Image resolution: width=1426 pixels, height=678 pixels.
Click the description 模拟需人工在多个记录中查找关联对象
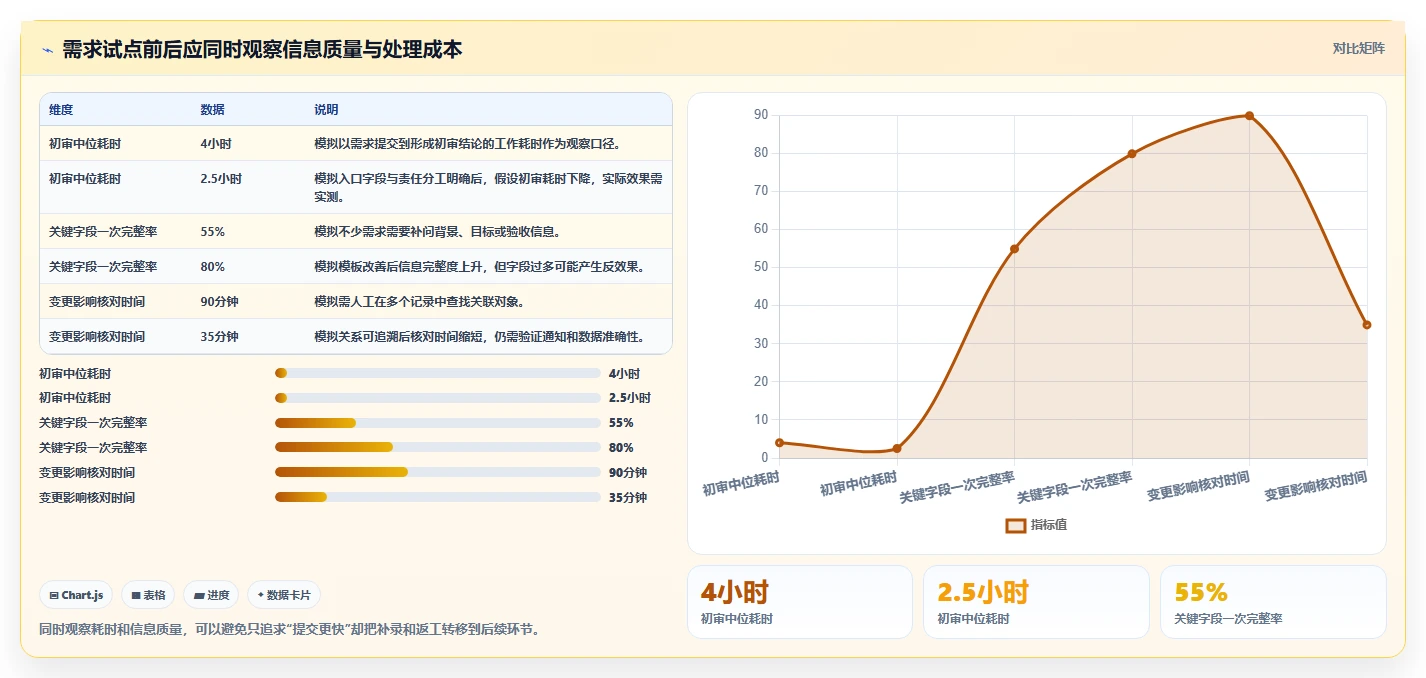(419, 302)
